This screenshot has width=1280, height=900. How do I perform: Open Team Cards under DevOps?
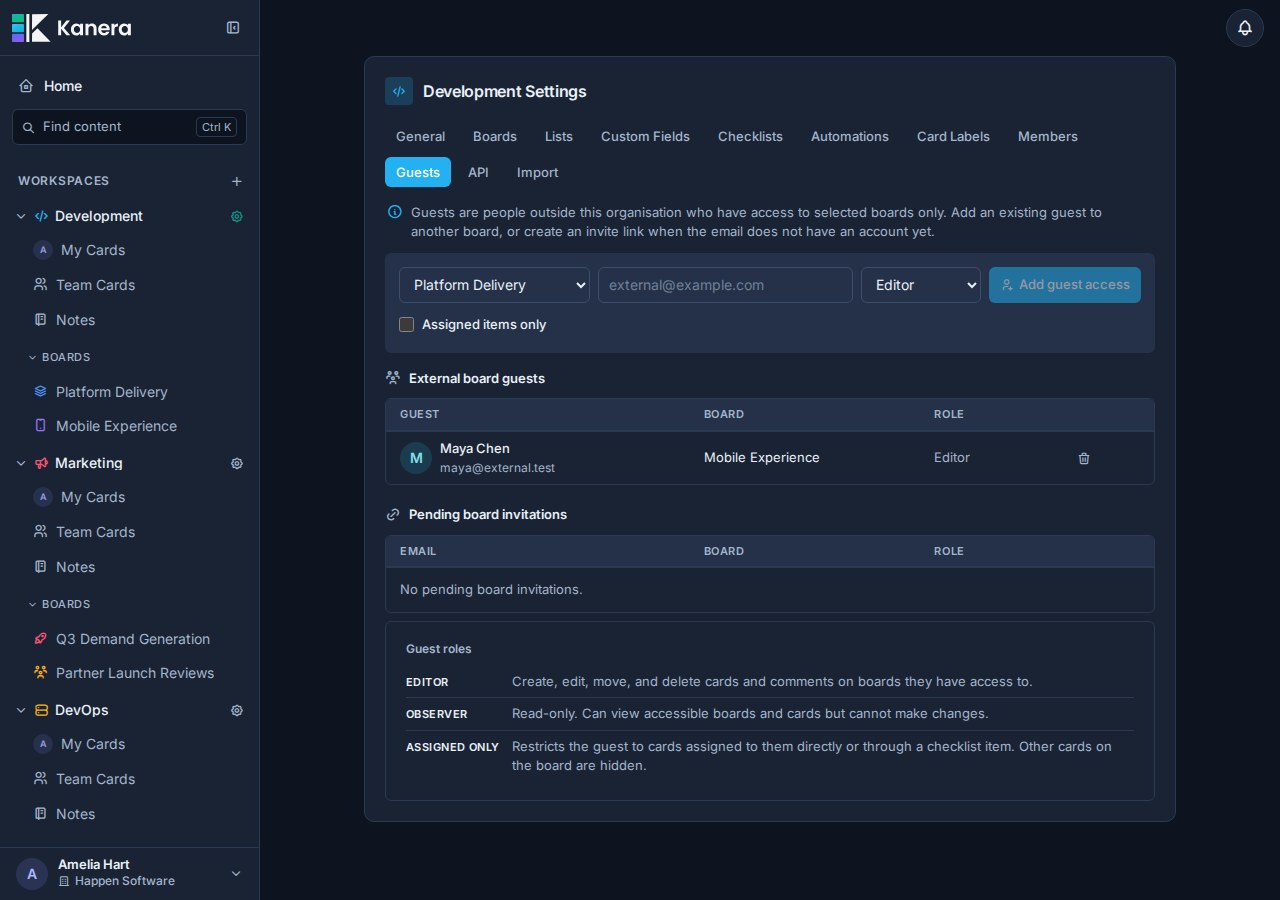click(95, 779)
